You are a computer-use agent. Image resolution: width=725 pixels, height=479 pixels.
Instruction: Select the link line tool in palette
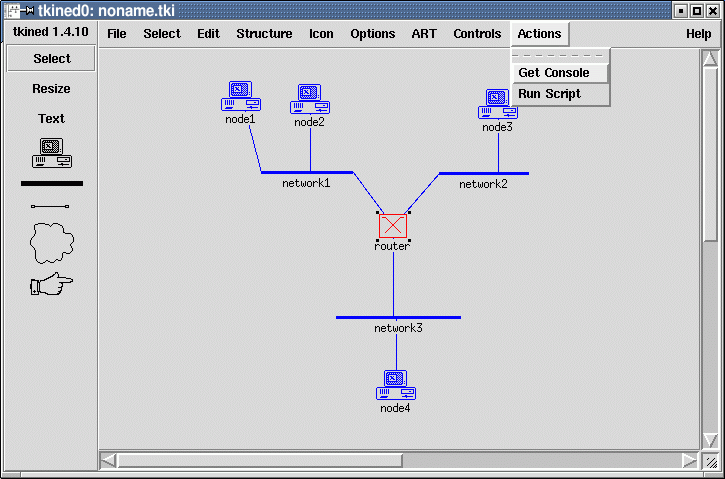(x=51, y=206)
